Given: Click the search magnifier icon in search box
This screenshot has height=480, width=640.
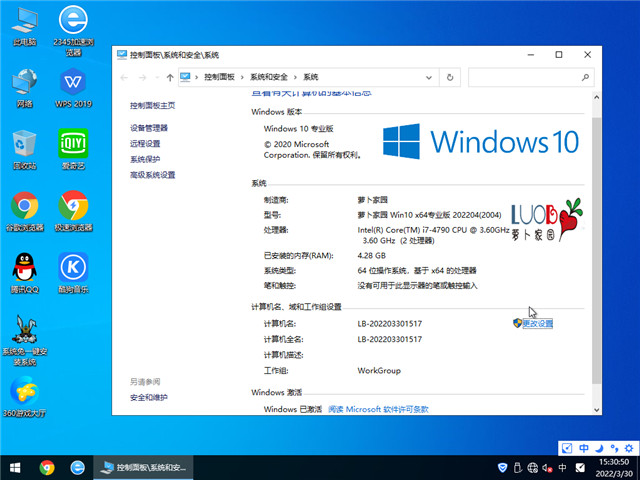Looking at the screenshot, I should [x=585, y=77].
